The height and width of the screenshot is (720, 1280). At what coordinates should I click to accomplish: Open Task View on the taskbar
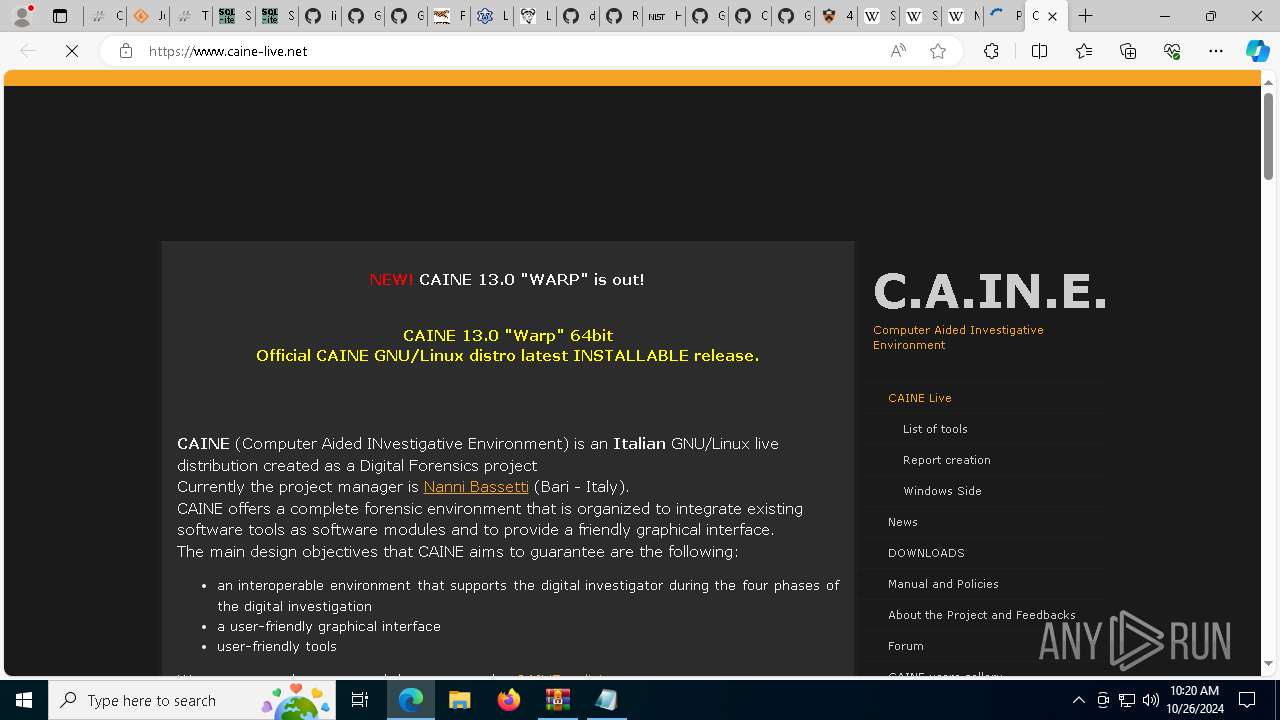360,700
